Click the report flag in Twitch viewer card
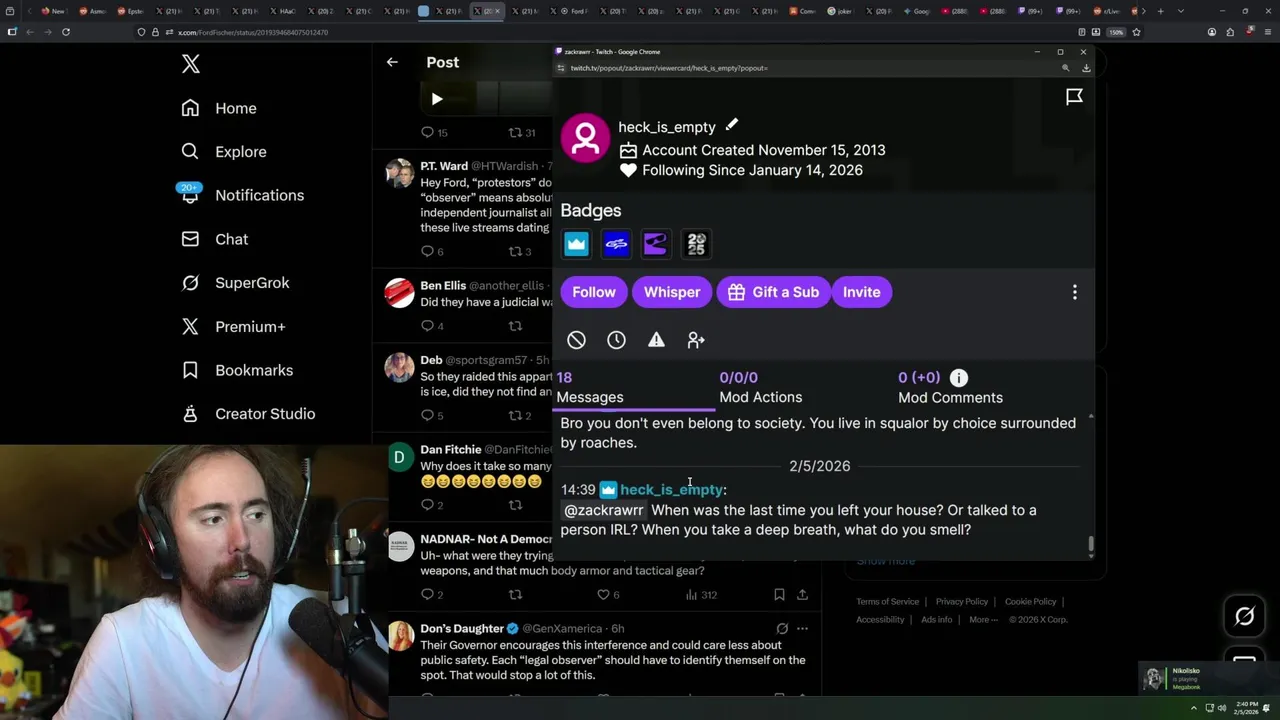 (x=1074, y=97)
